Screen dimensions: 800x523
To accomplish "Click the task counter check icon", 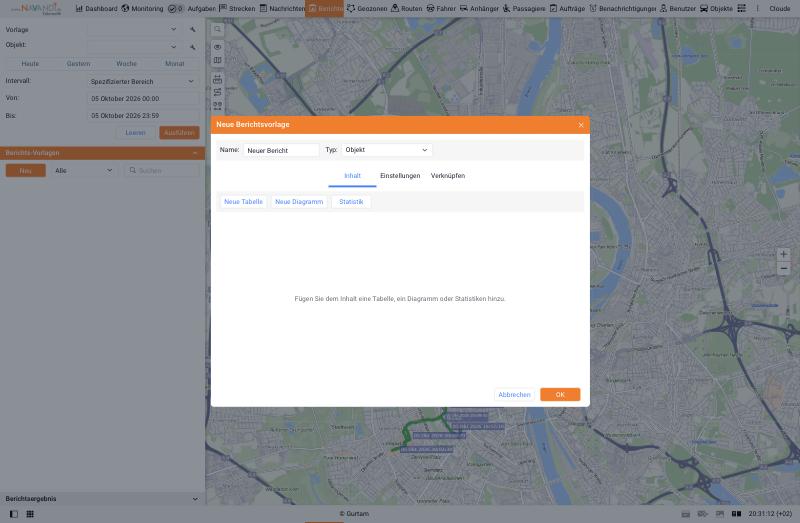I will click(172, 9).
